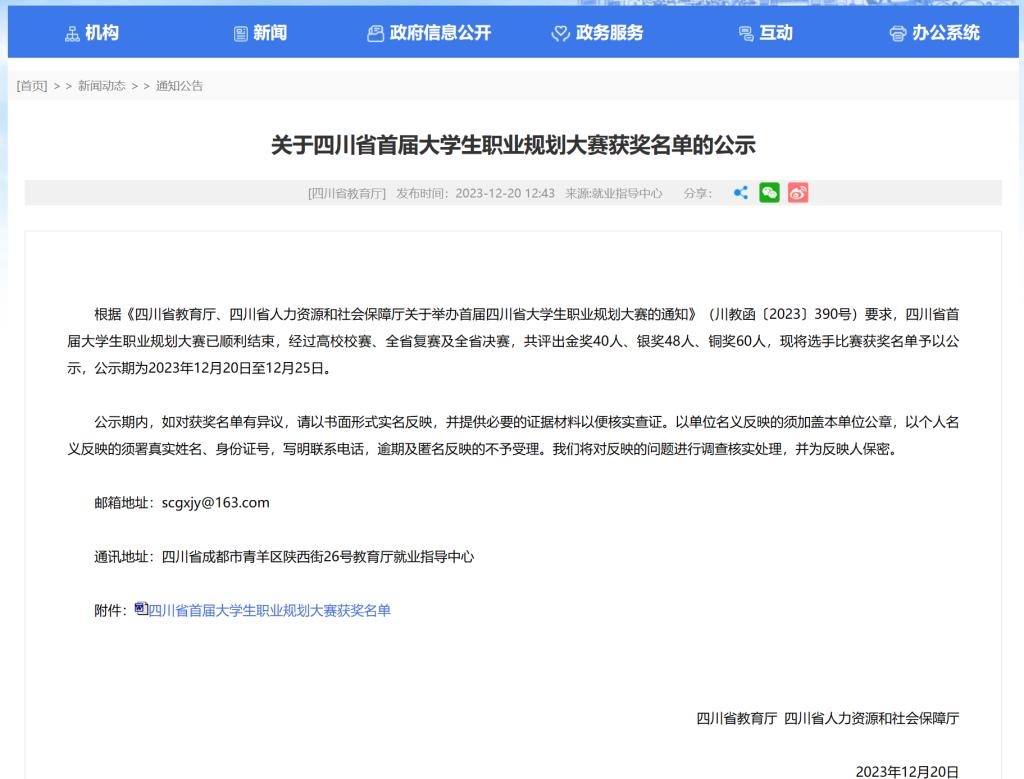Share the article via WeChat icon
The height and width of the screenshot is (779, 1024).
point(769,193)
